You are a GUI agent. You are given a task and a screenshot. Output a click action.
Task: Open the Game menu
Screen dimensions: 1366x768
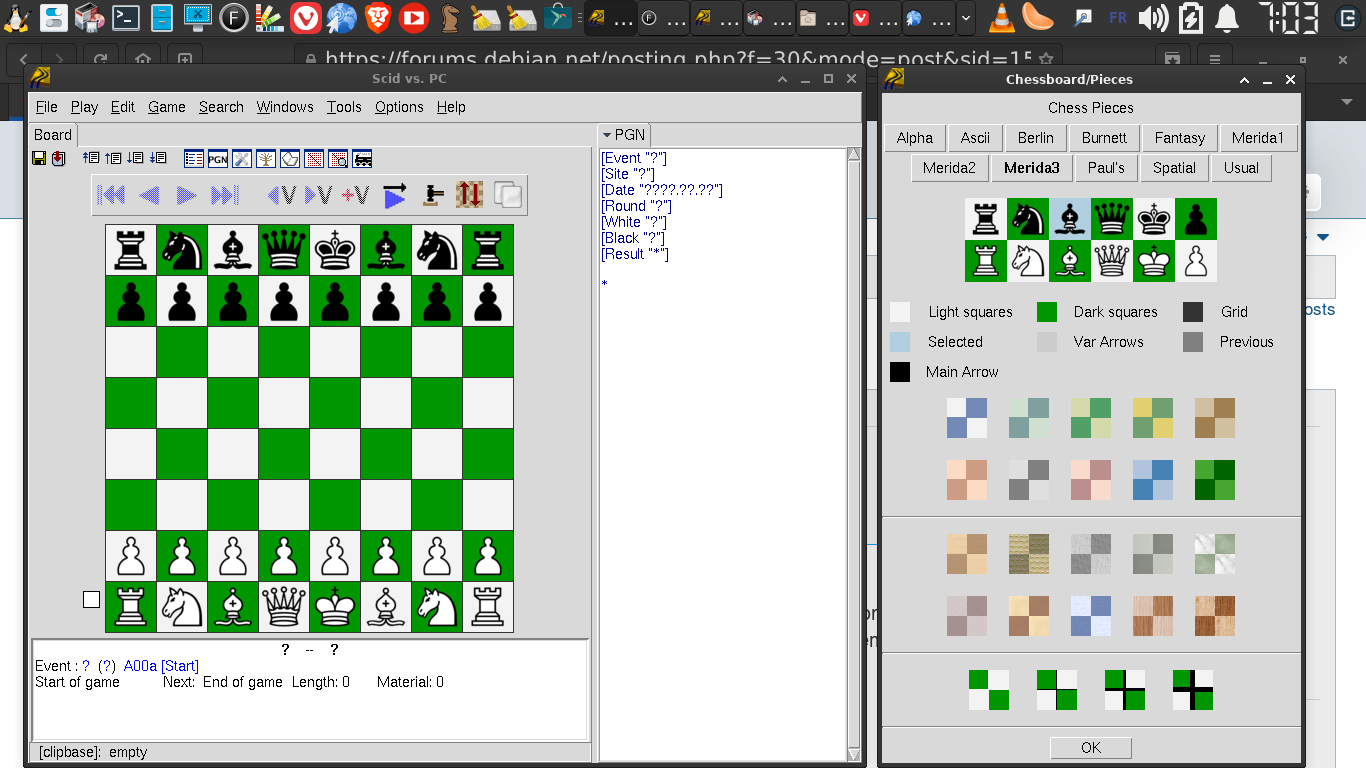click(x=167, y=107)
